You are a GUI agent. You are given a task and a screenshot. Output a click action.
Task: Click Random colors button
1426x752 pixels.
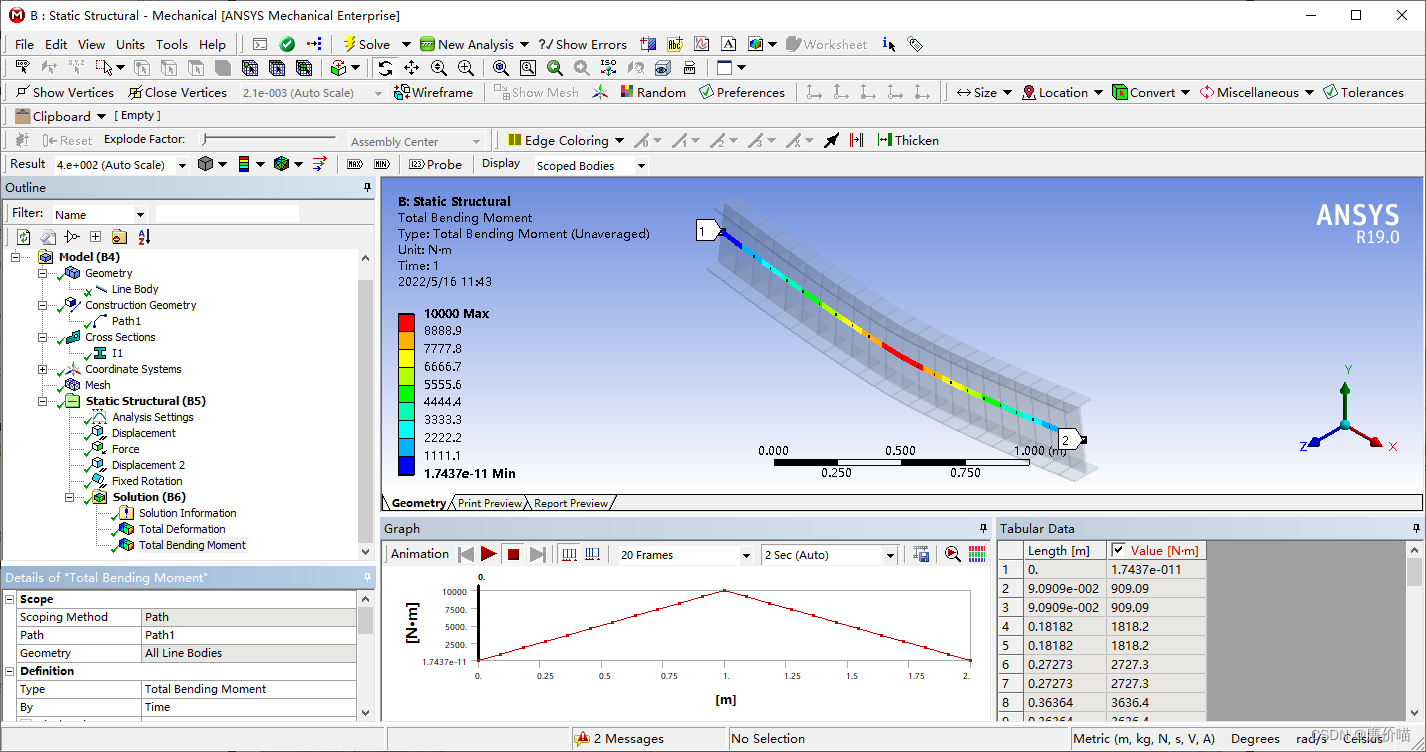click(x=652, y=92)
